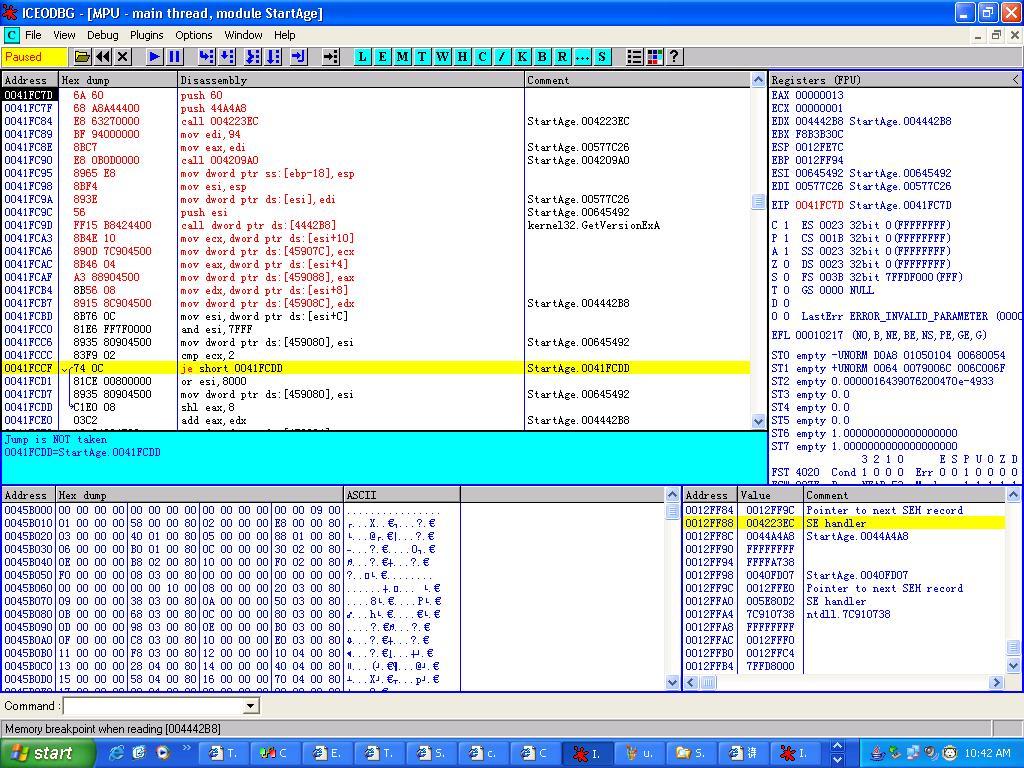Pause execution using the pause icon
This screenshot has width=1024, height=768.
[174, 57]
